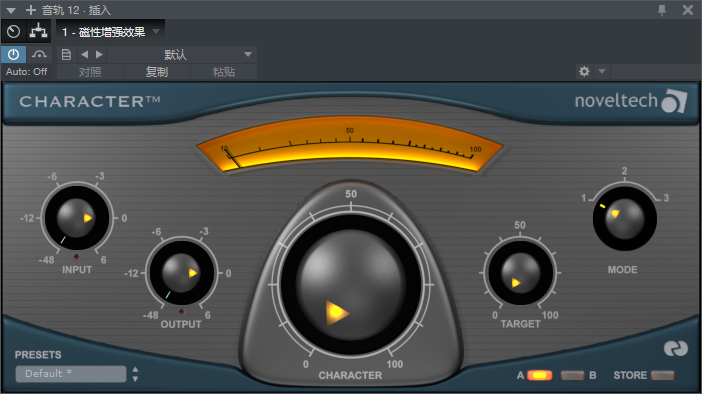The width and height of the screenshot is (702, 394).
Task: Click the automation clock icon
Action: (x=13, y=32)
